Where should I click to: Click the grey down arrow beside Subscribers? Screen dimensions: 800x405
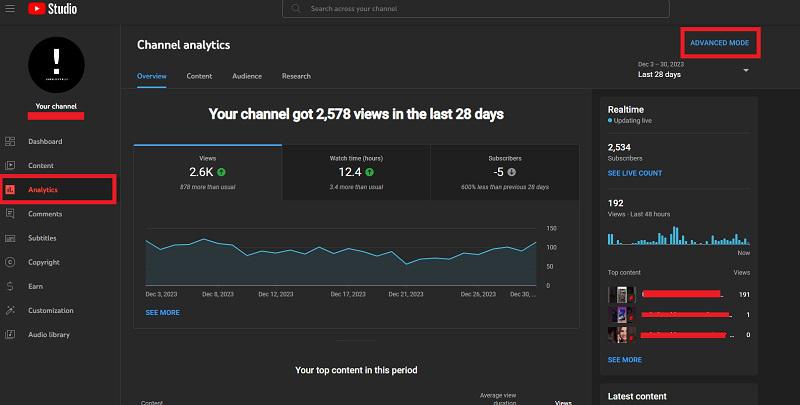click(512, 172)
